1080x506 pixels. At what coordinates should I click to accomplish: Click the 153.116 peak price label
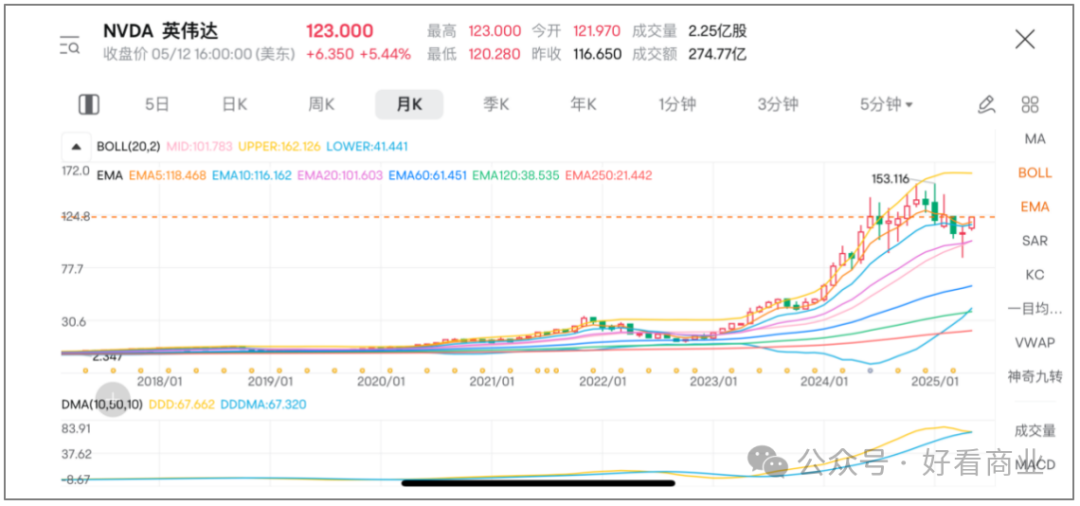[x=893, y=178]
